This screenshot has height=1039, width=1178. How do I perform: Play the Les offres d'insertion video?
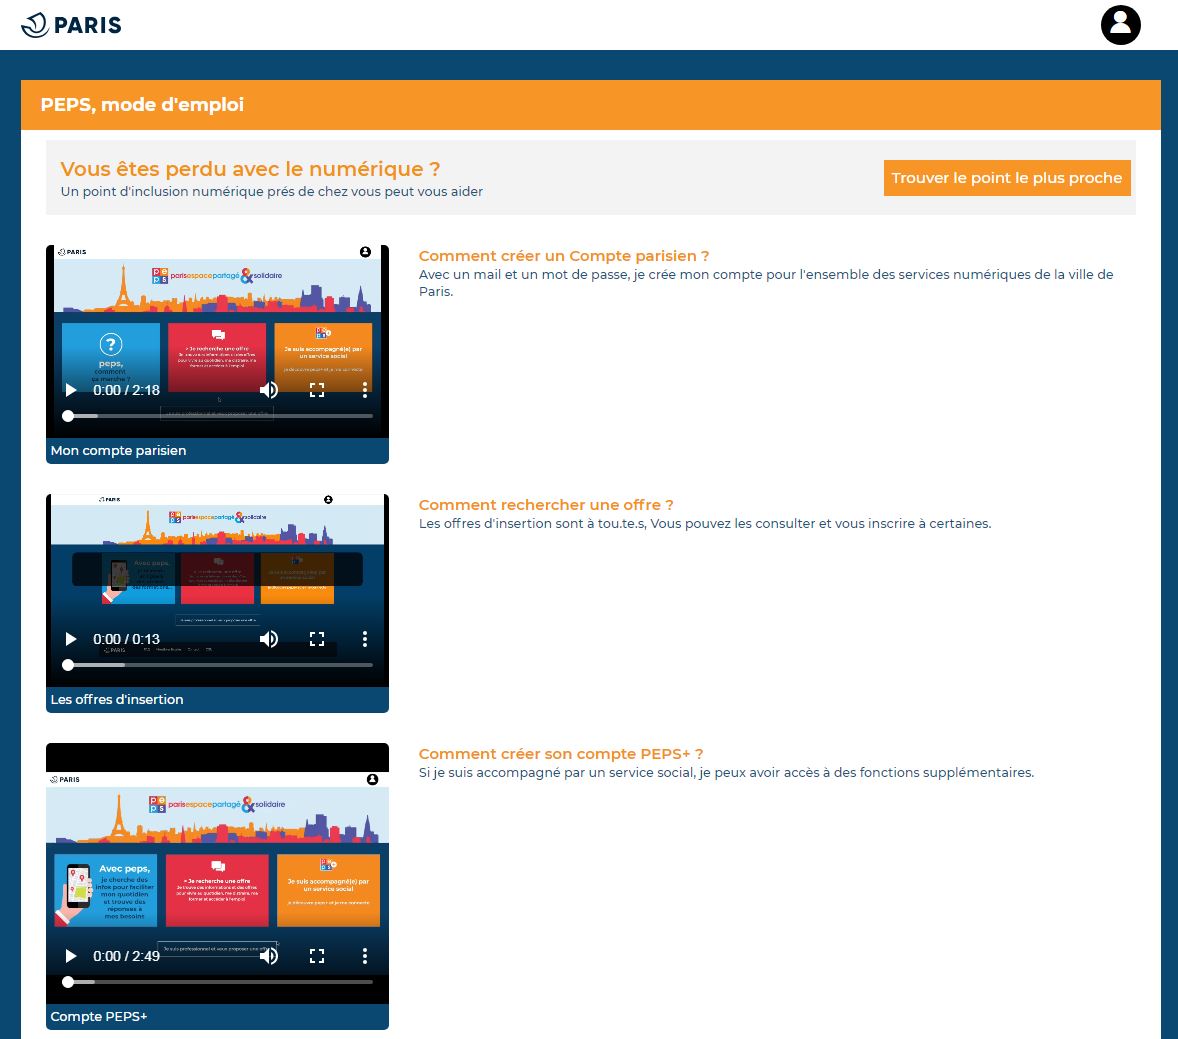coord(71,639)
